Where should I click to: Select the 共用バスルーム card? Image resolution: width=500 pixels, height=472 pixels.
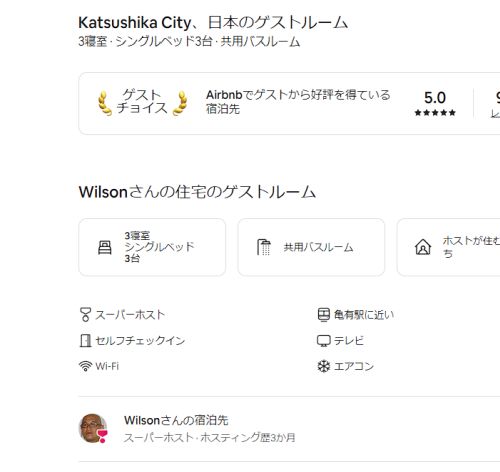pyautogui.click(x=311, y=247)
